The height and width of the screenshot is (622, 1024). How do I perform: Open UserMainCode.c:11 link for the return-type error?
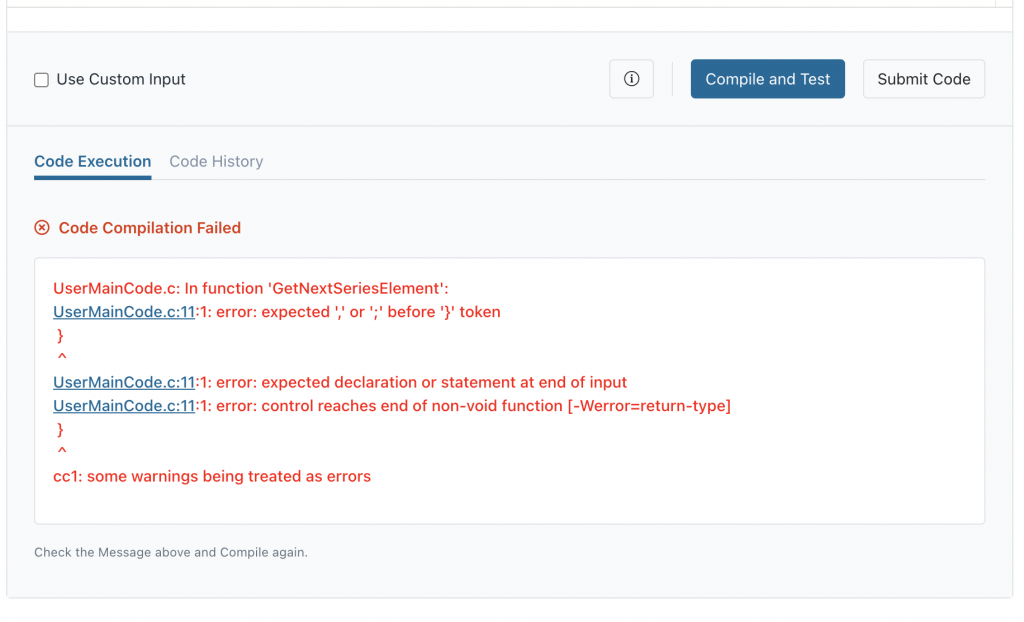[x=123, y=406]
